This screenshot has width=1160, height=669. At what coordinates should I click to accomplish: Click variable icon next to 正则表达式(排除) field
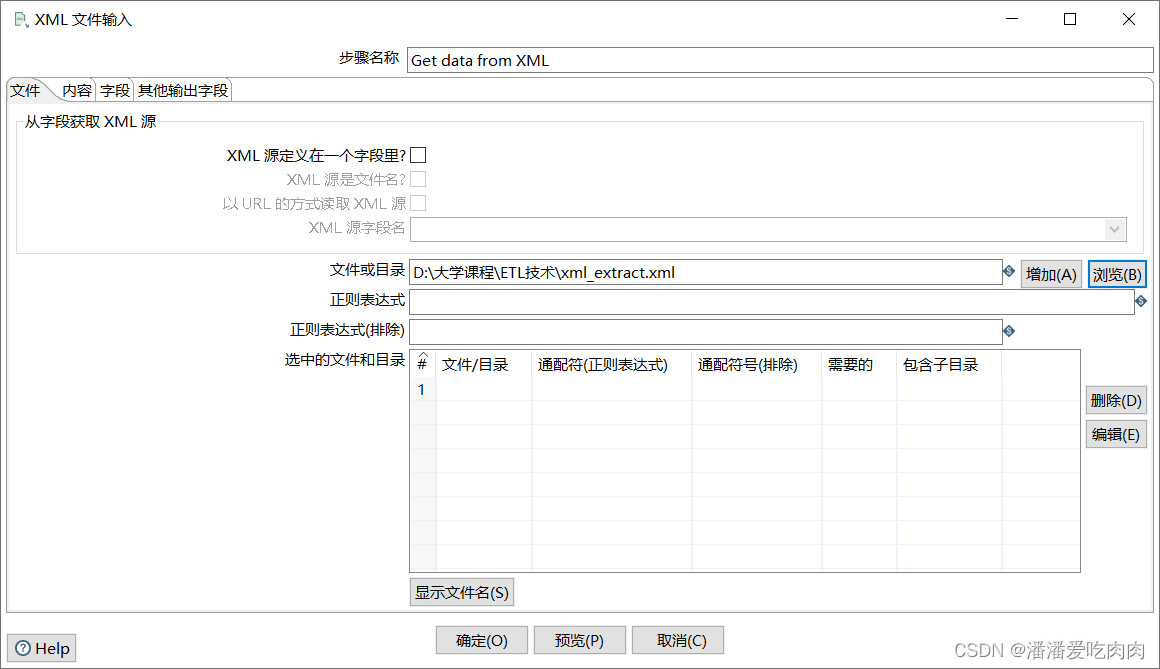point(1008,331)
